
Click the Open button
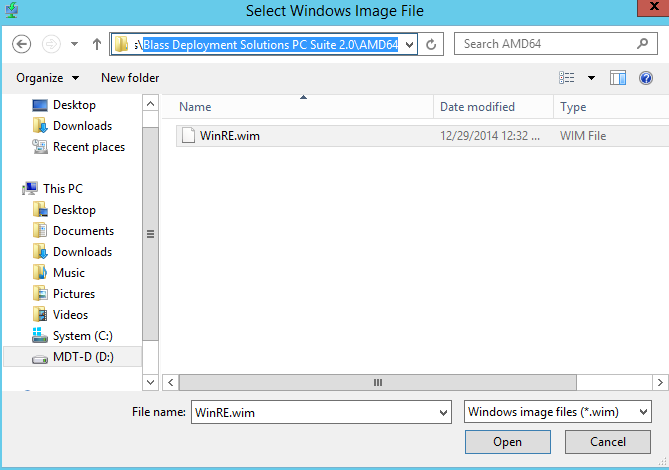(x=508, y=442)
